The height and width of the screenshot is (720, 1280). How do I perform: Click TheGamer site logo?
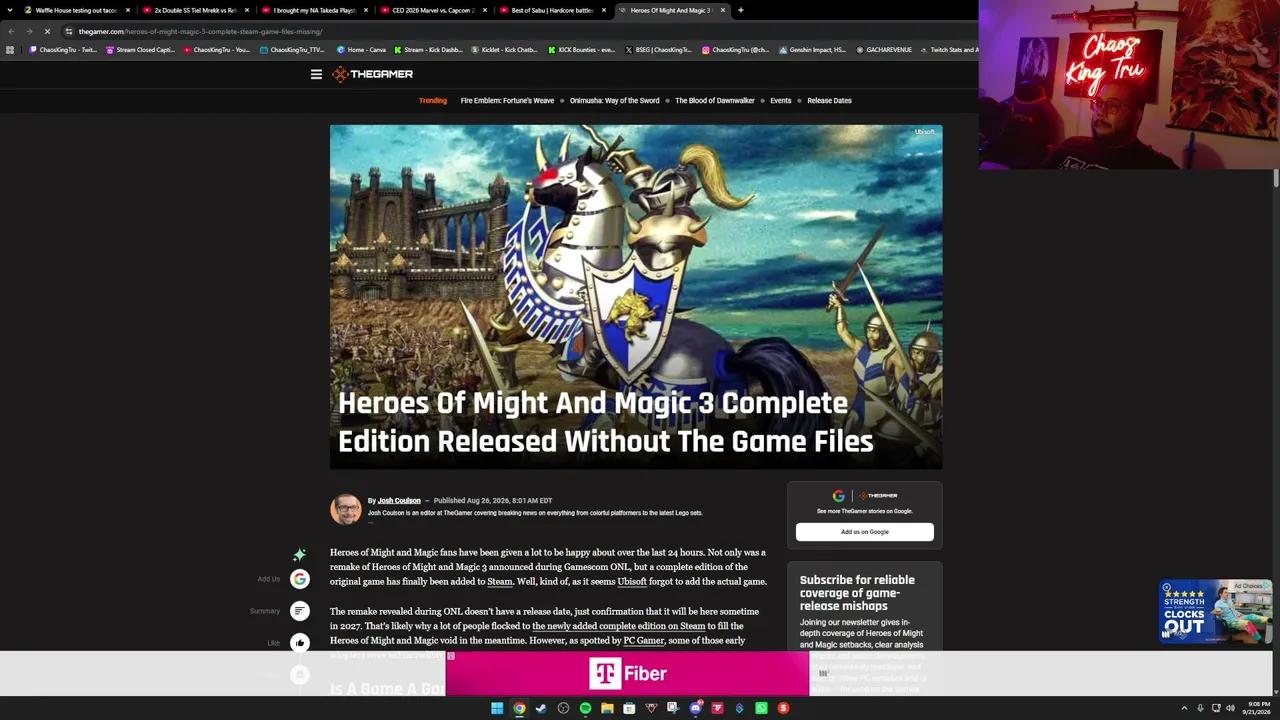(373, 74)
